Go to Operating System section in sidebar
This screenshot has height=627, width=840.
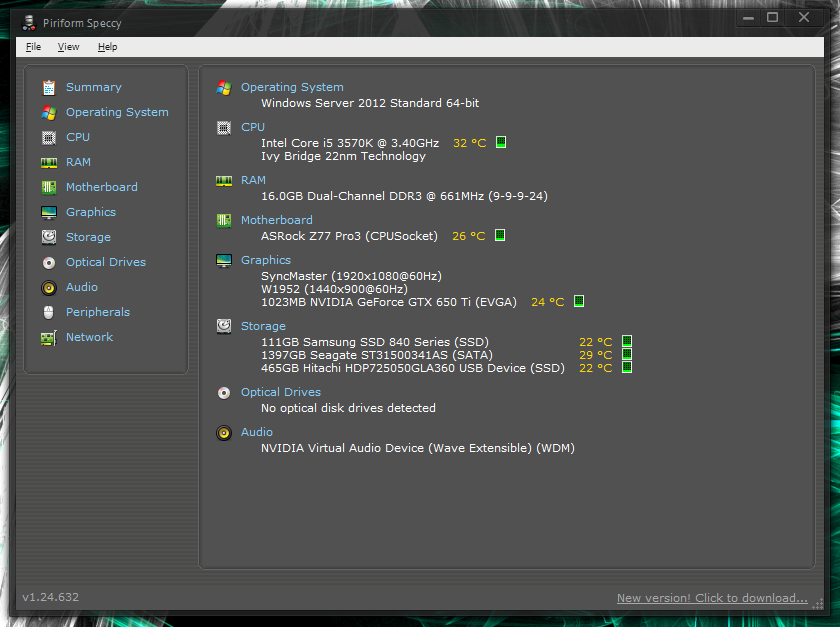point(117,113)
